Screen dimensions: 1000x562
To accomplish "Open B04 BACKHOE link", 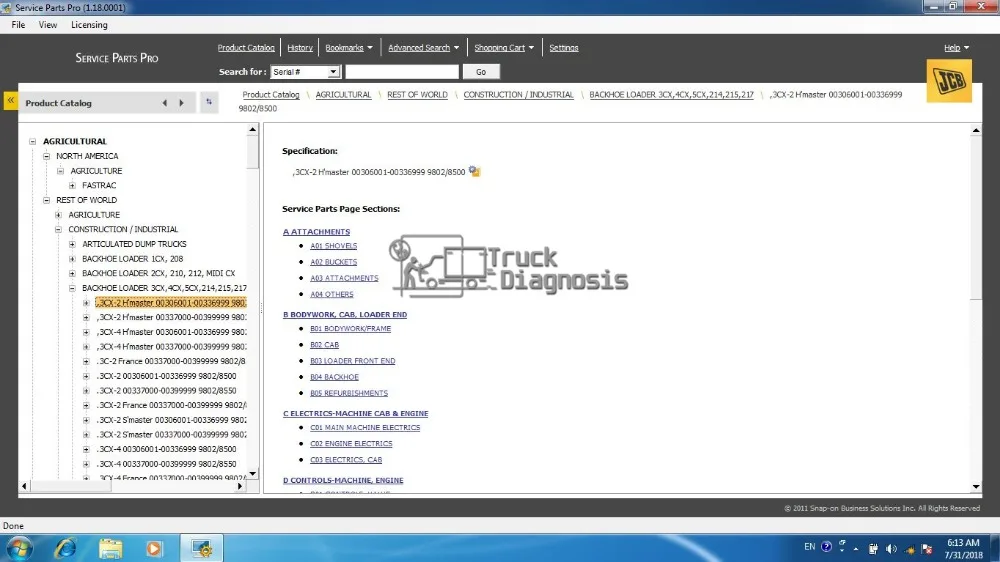I will tap(334, 377).
